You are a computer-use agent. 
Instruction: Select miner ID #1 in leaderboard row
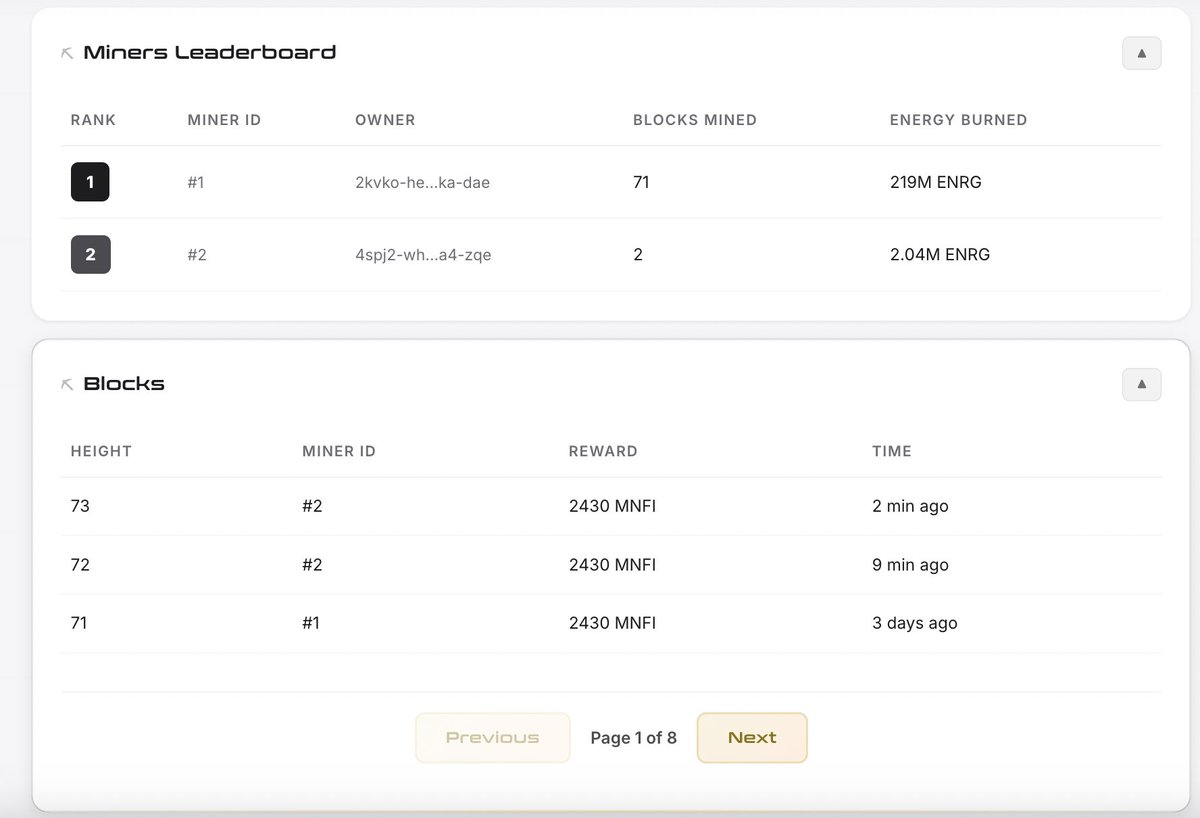[x=196, y=183]
